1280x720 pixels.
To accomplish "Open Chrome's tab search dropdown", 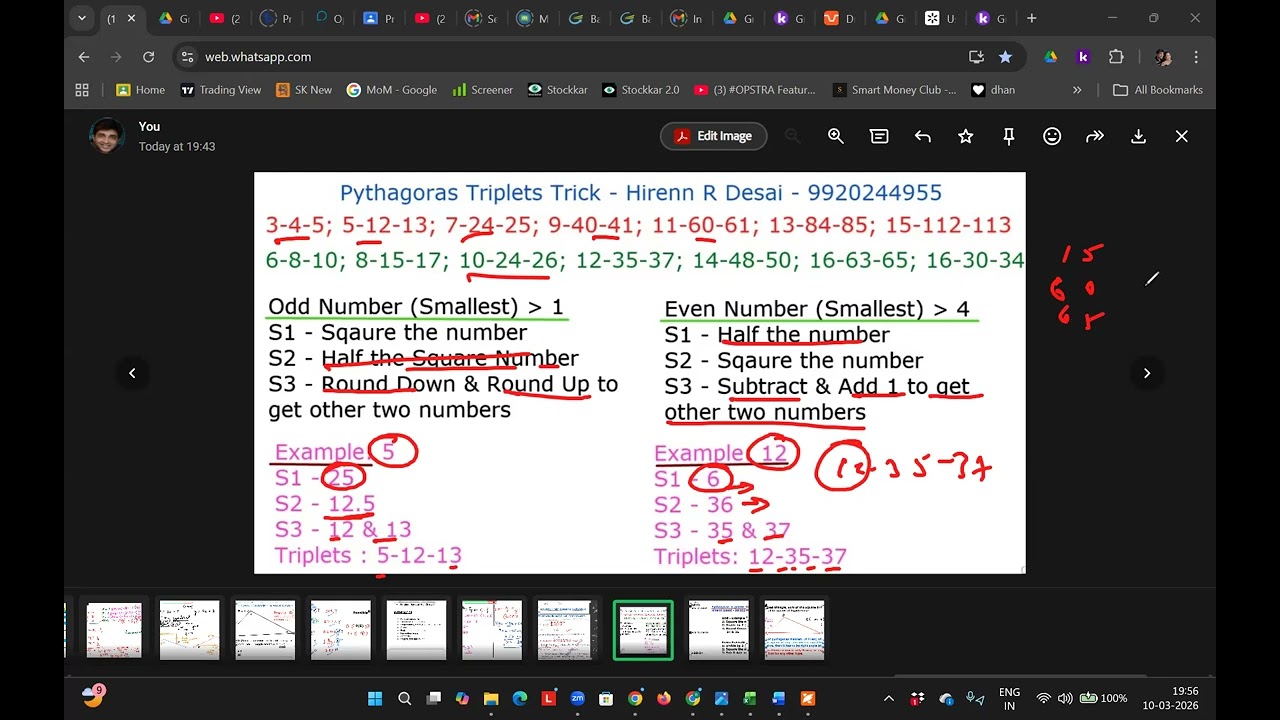I will [x=82, y=18].
